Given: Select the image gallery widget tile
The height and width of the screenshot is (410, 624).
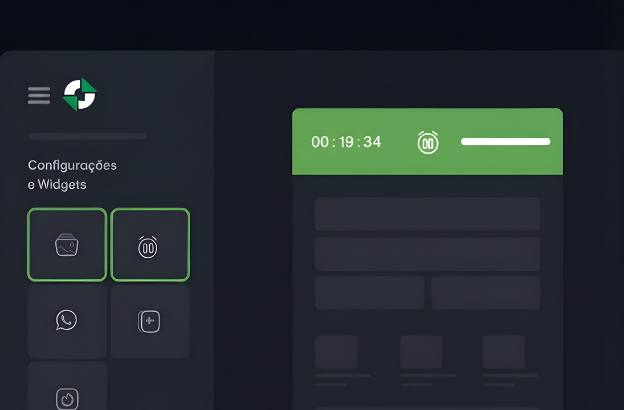Looking at the screenshot, I should (x=67, y=245).
